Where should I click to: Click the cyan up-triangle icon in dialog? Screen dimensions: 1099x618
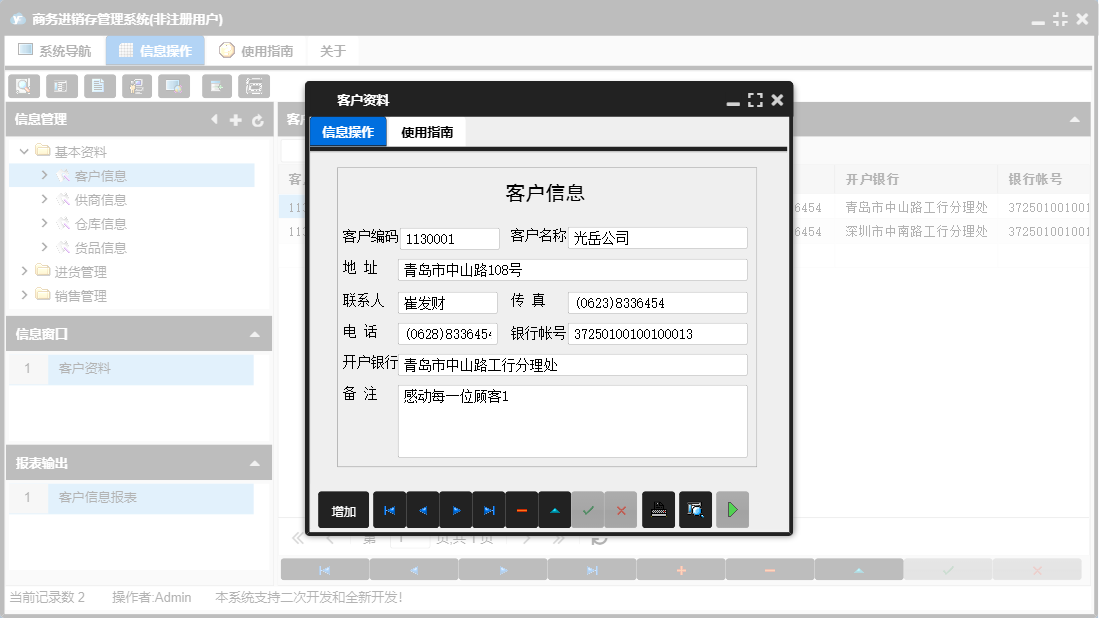tap(554, 510)
